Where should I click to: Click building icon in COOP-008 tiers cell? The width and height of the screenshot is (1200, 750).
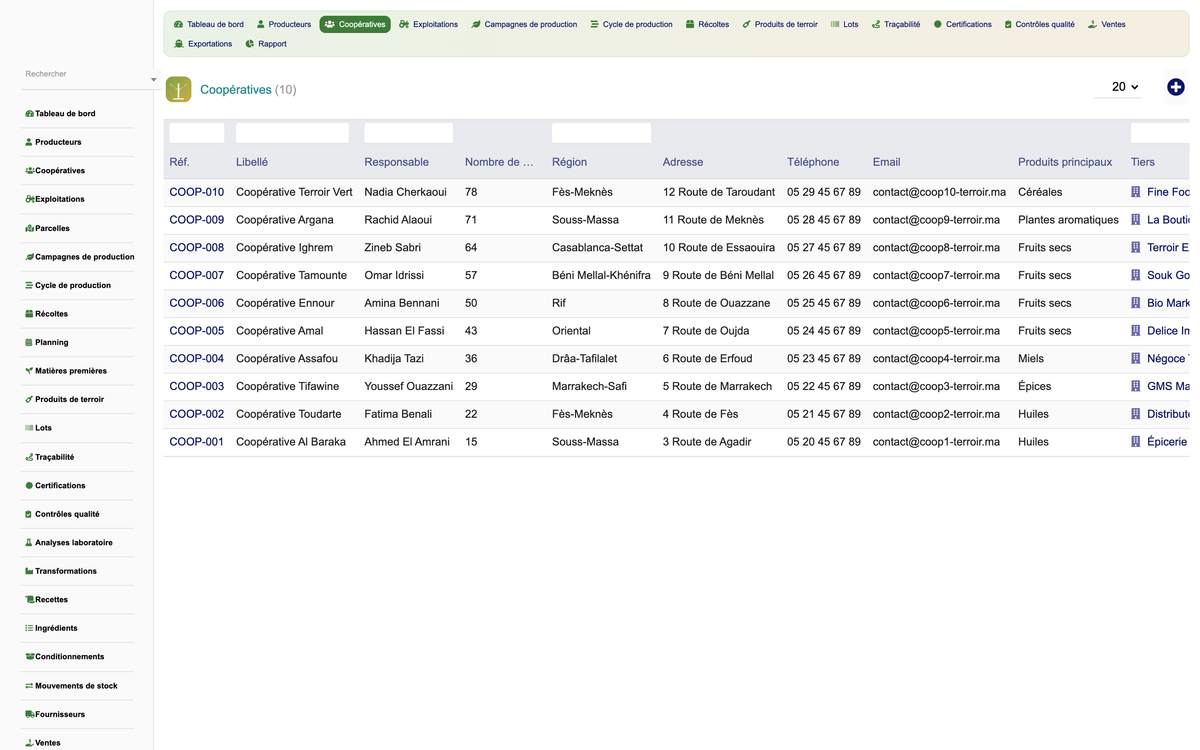(1136, 247)
